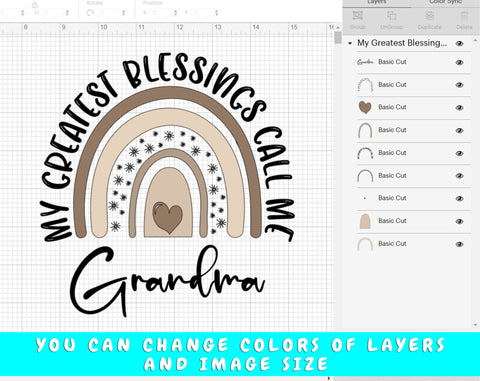Select the dark speckled arch layer thumbnail
480x381 pixels.
click(x=365, y=153)
